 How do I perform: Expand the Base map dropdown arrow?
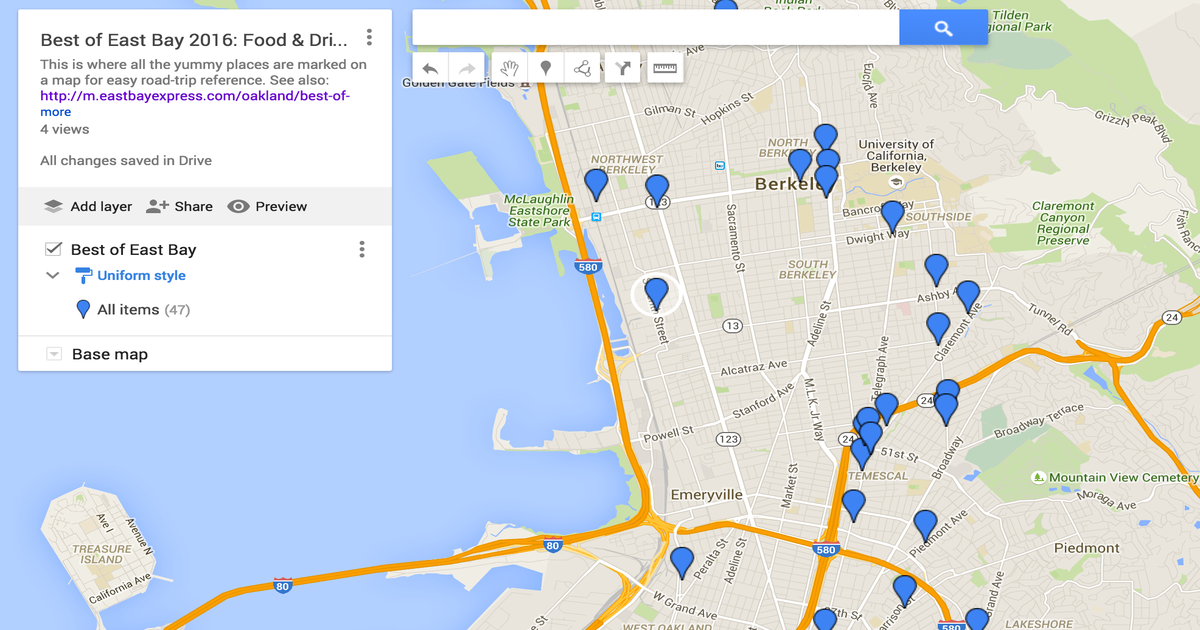(x=54, y=354)
